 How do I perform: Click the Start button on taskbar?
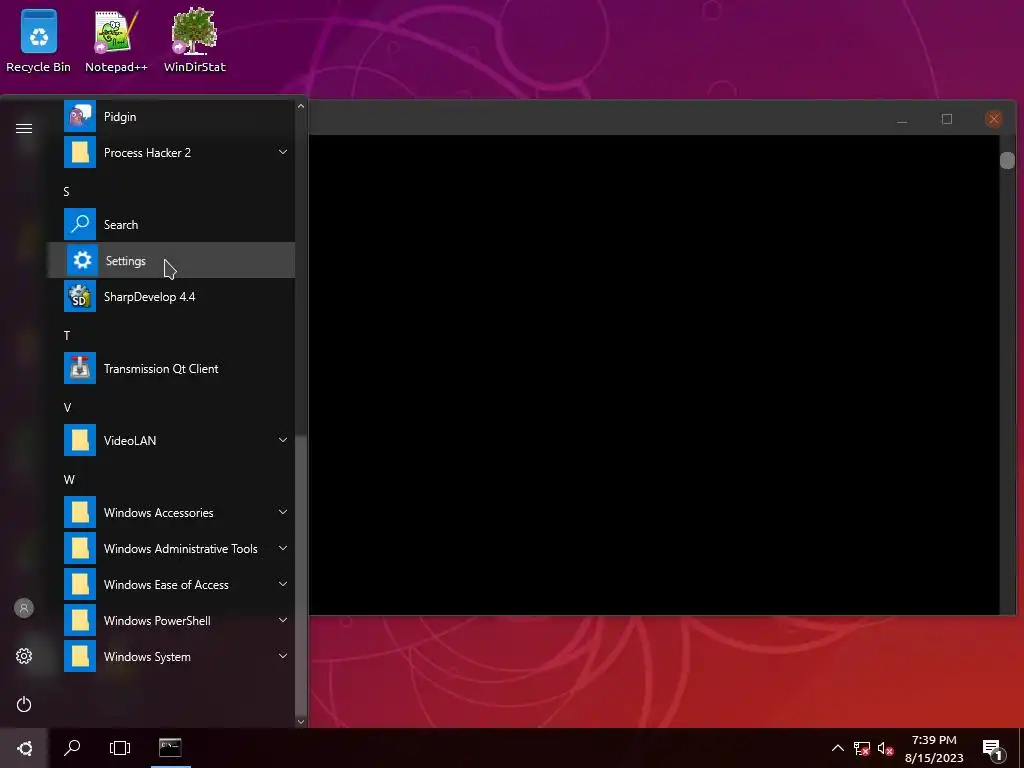tap(24, 748)
